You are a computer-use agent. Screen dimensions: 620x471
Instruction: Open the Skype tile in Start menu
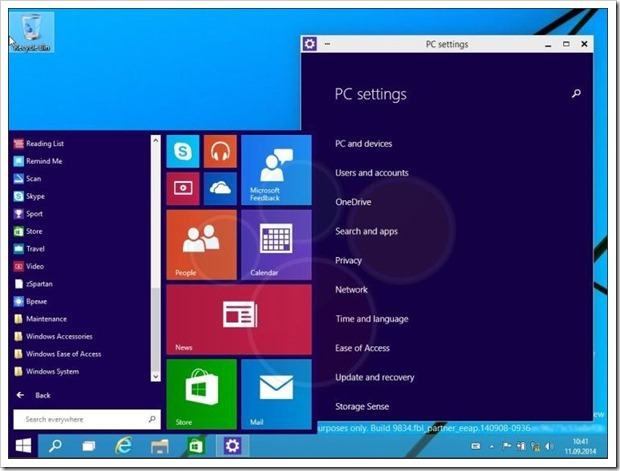(x=183, y=152)
